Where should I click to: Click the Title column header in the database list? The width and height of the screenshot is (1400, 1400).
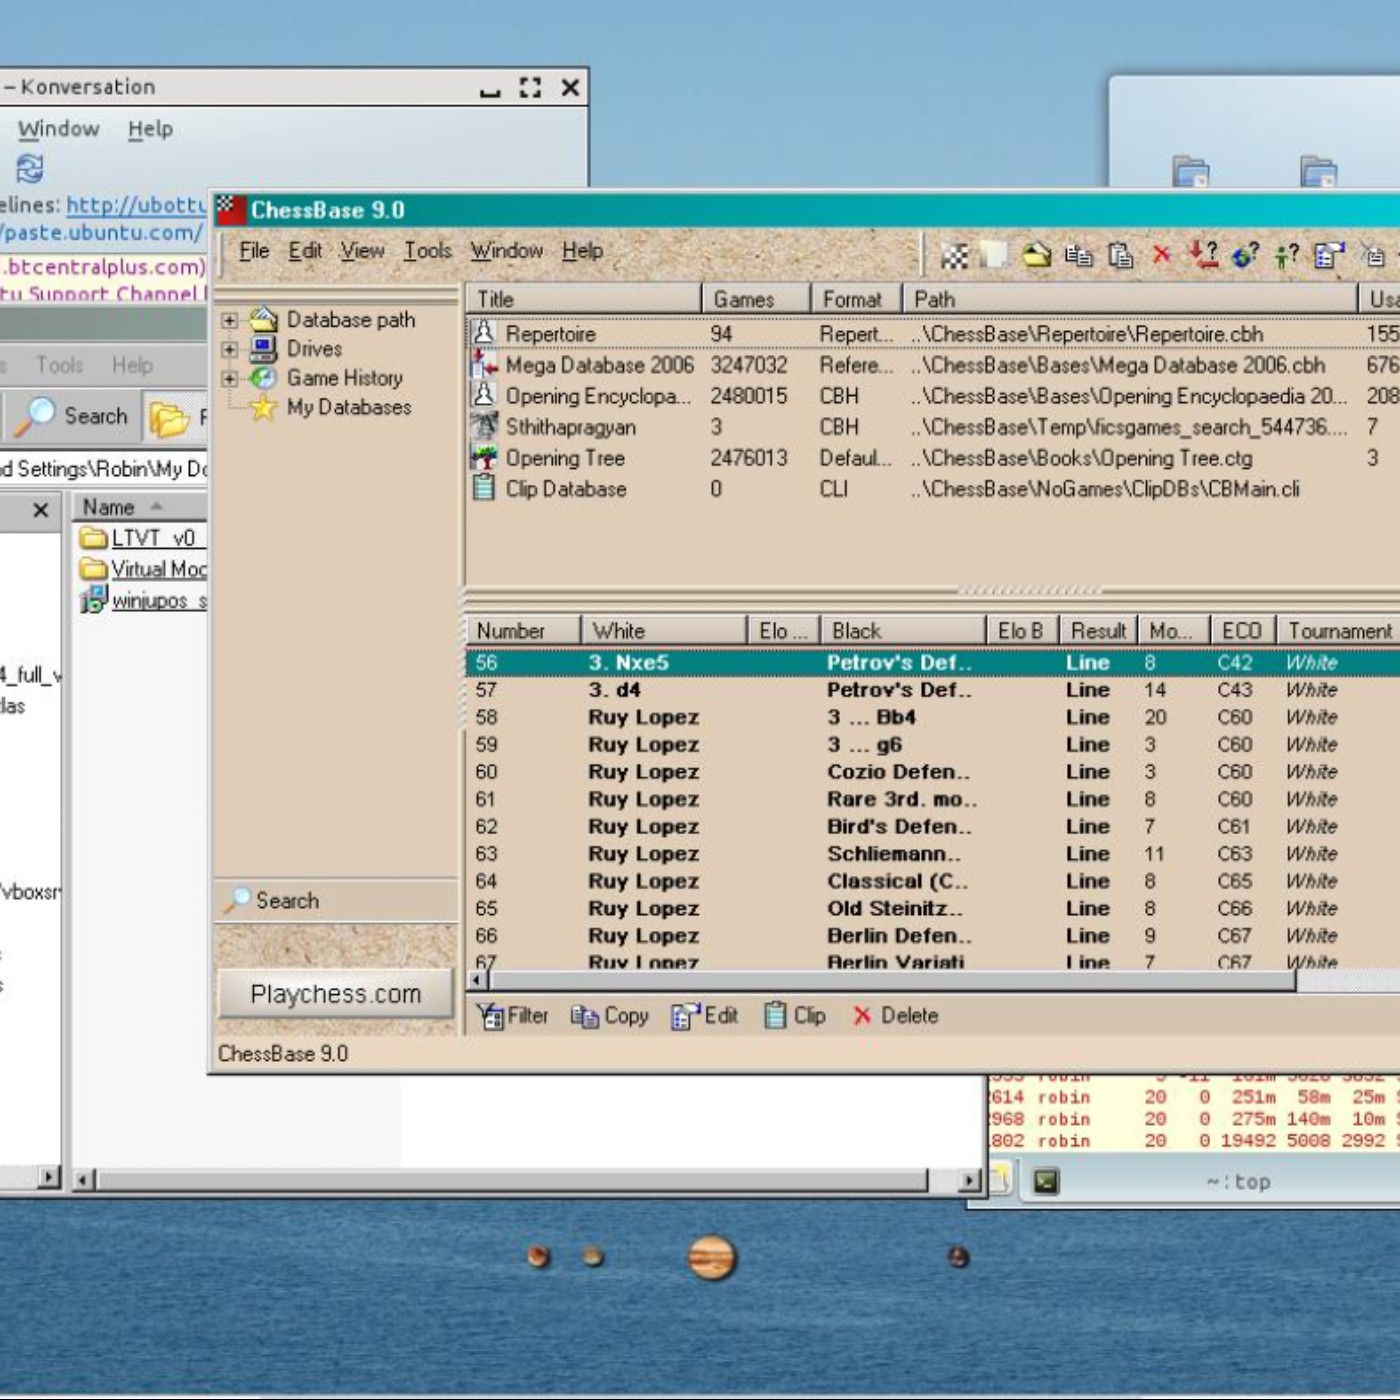pyautogui.click(x=584, y=299)
